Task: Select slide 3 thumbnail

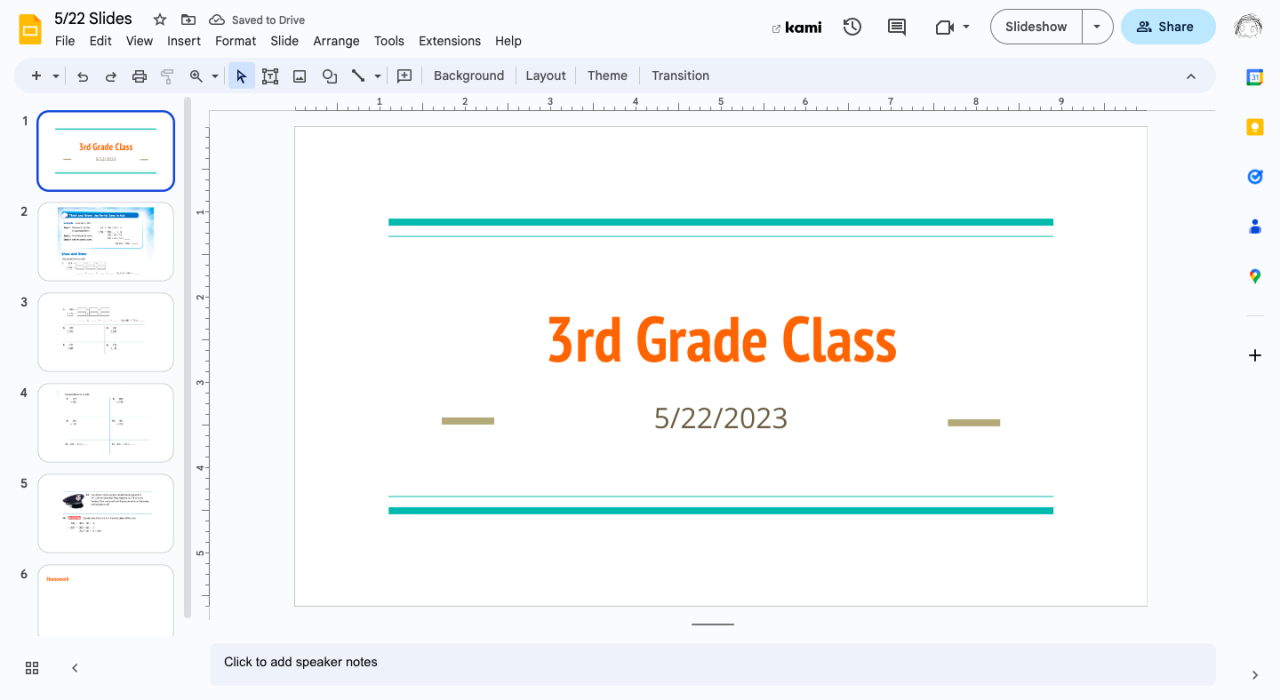Action: click(x=106, y=332)
